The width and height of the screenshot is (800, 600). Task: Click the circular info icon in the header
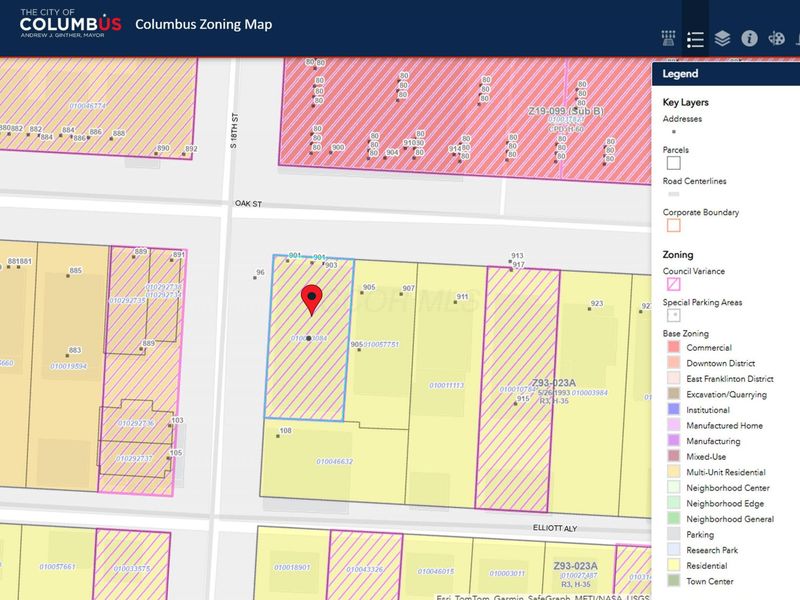pos(749,38)
